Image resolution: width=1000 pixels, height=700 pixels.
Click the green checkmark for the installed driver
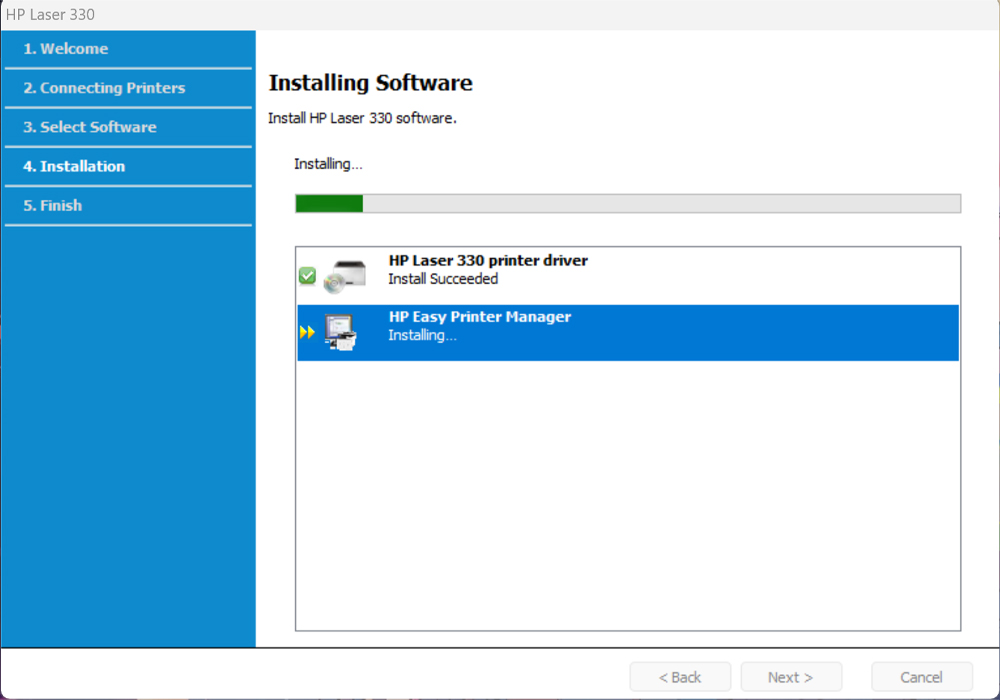pos(307,275)
